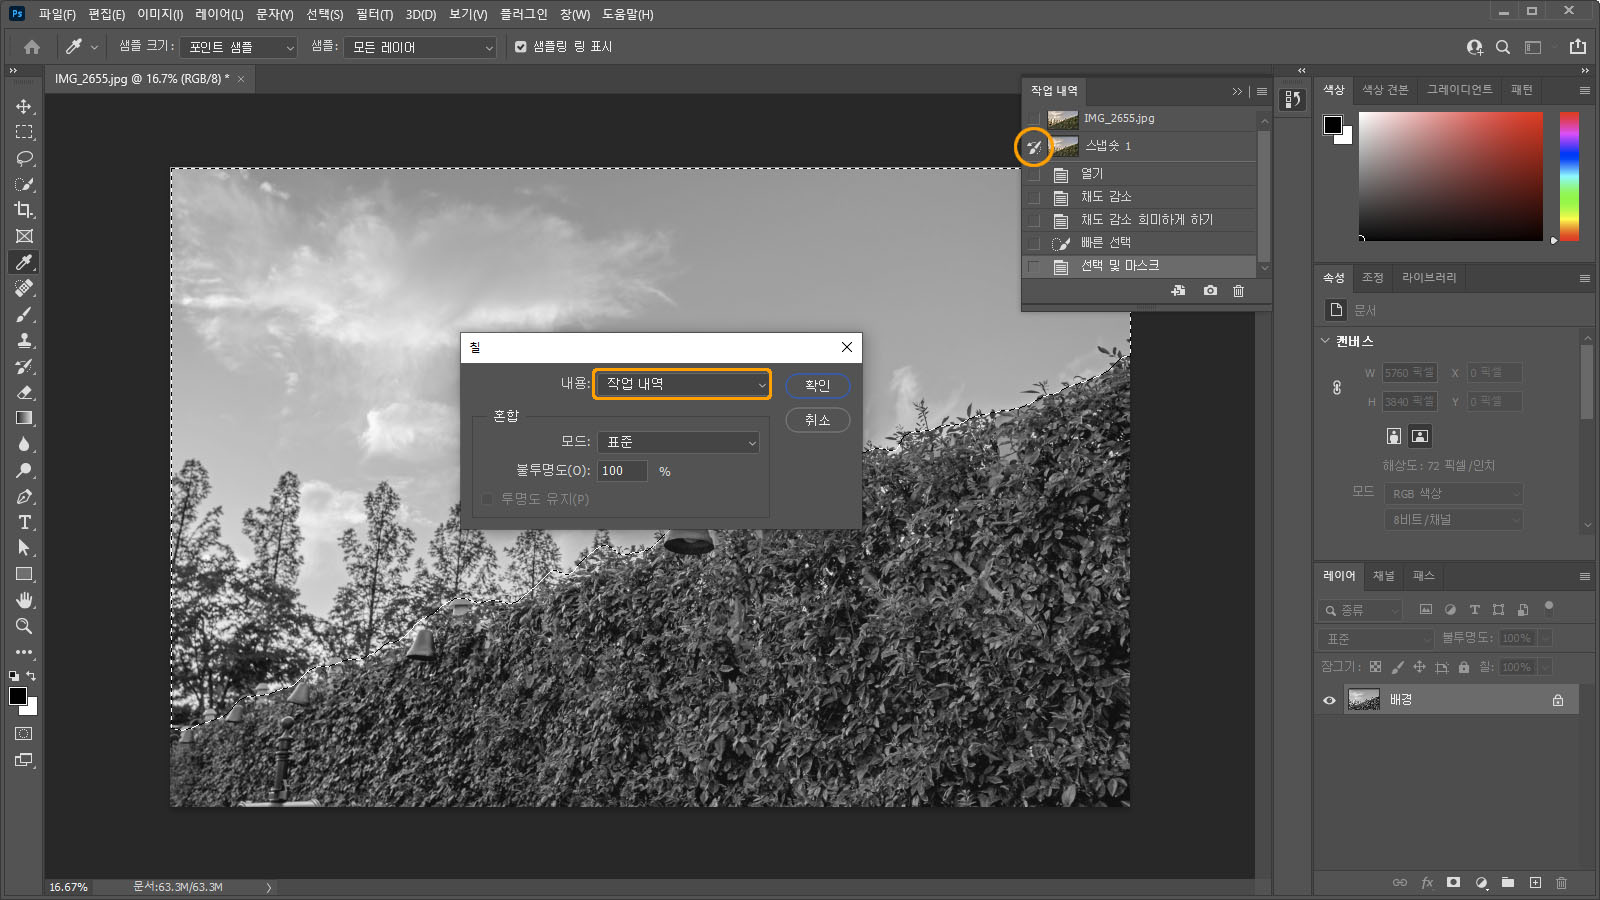Select the Quick Selection tool

[24, 184]
